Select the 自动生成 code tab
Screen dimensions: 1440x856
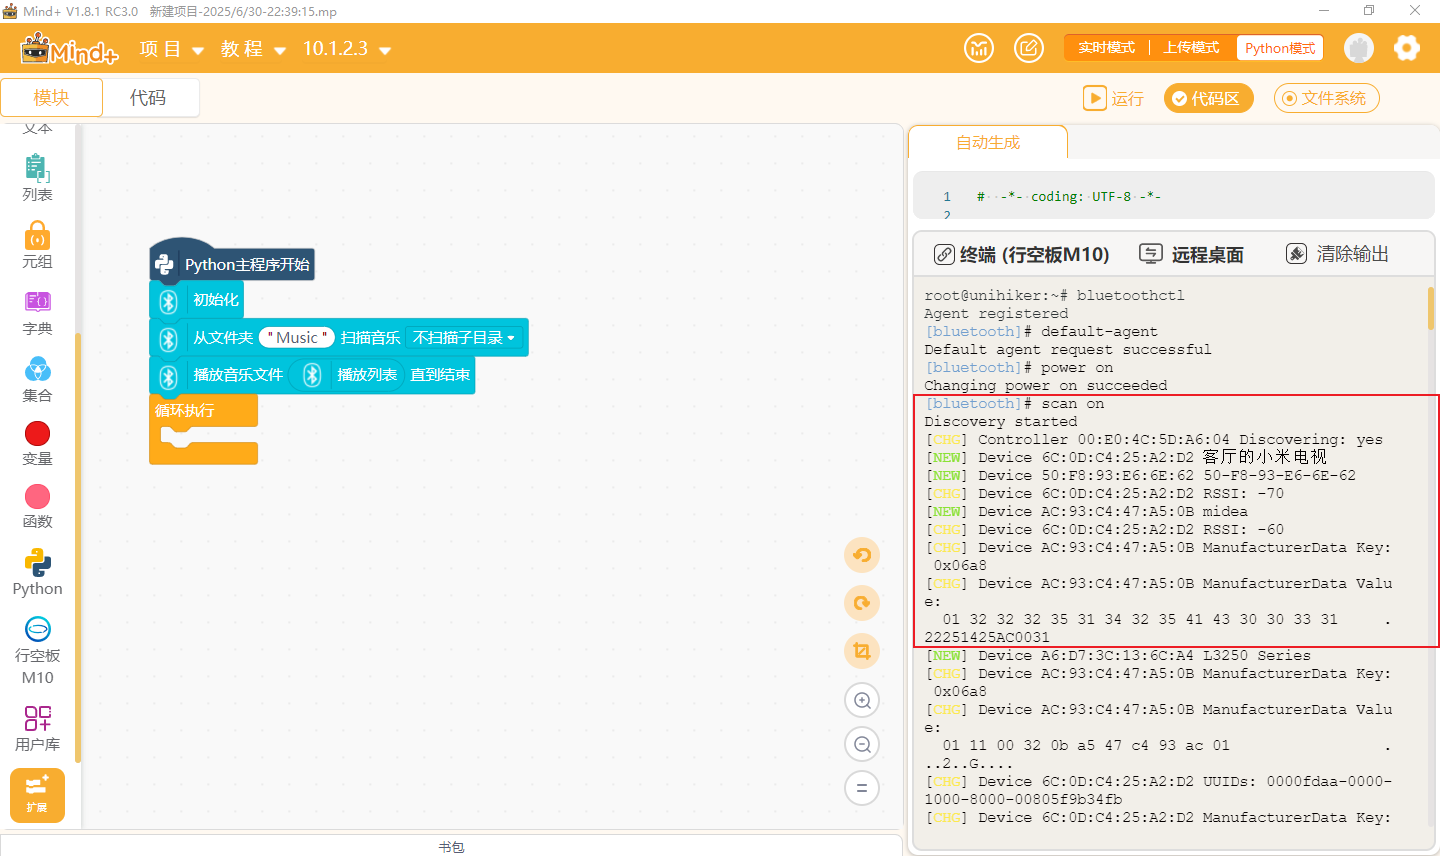pos(988,143)
